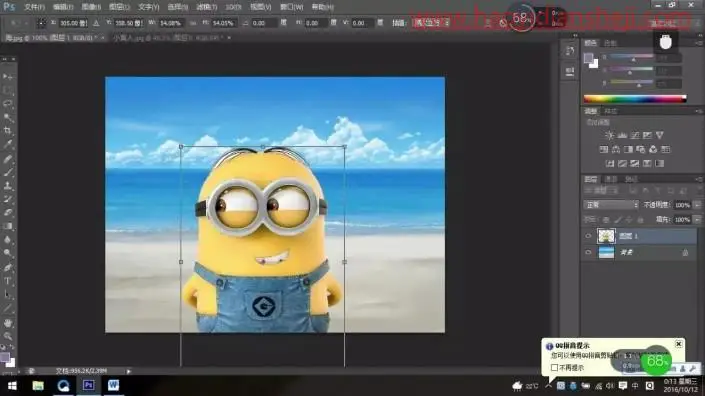Screen dimensions: 705x396
Task: Click the Levels adjustment icon
Action: [622, 135]
